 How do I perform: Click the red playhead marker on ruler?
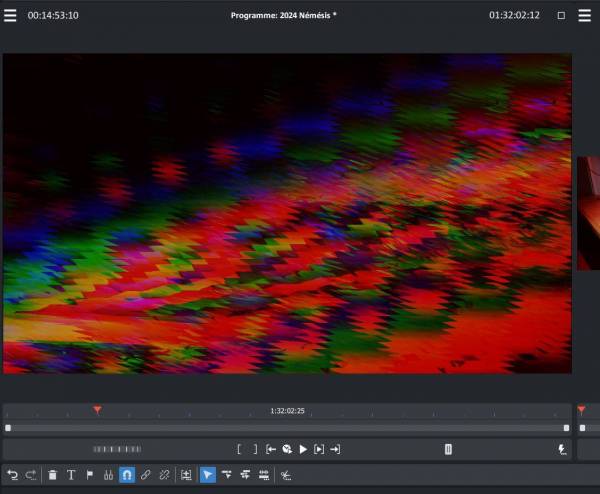[x=97, y=410]
